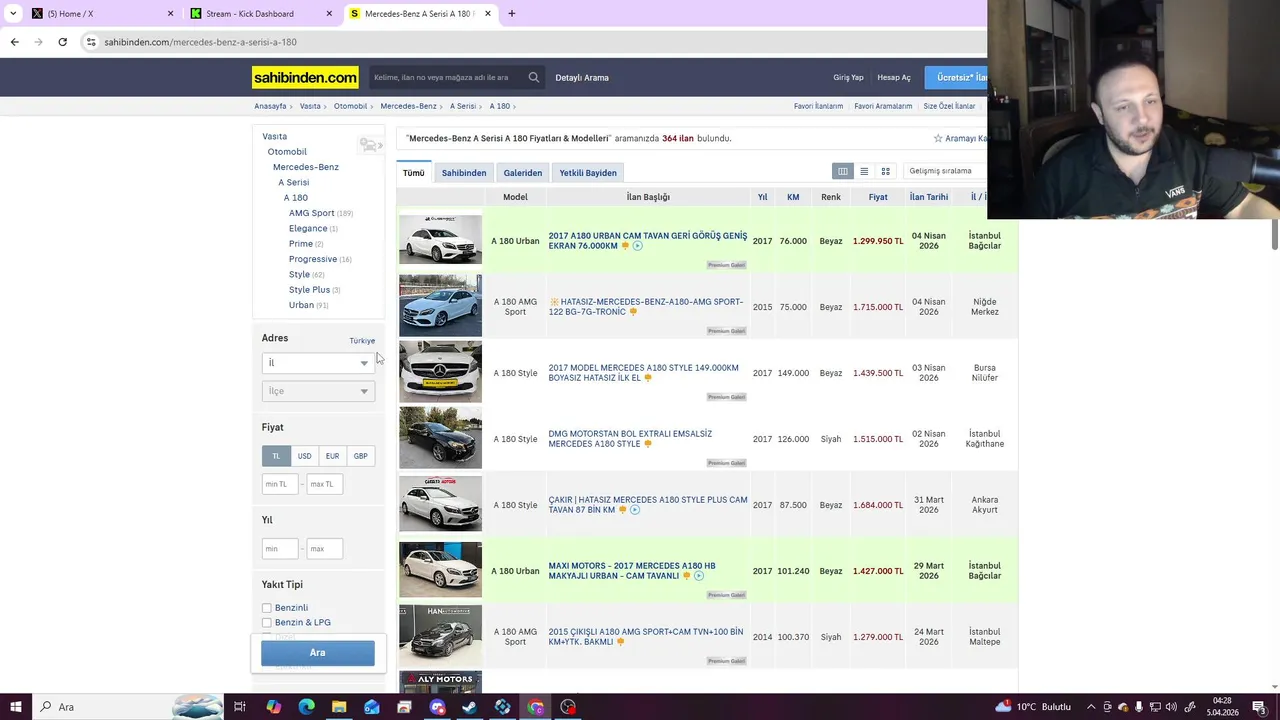Click the star icon beside Aramayı Kaydet
1280x720 pixels.
coord(938,138)
